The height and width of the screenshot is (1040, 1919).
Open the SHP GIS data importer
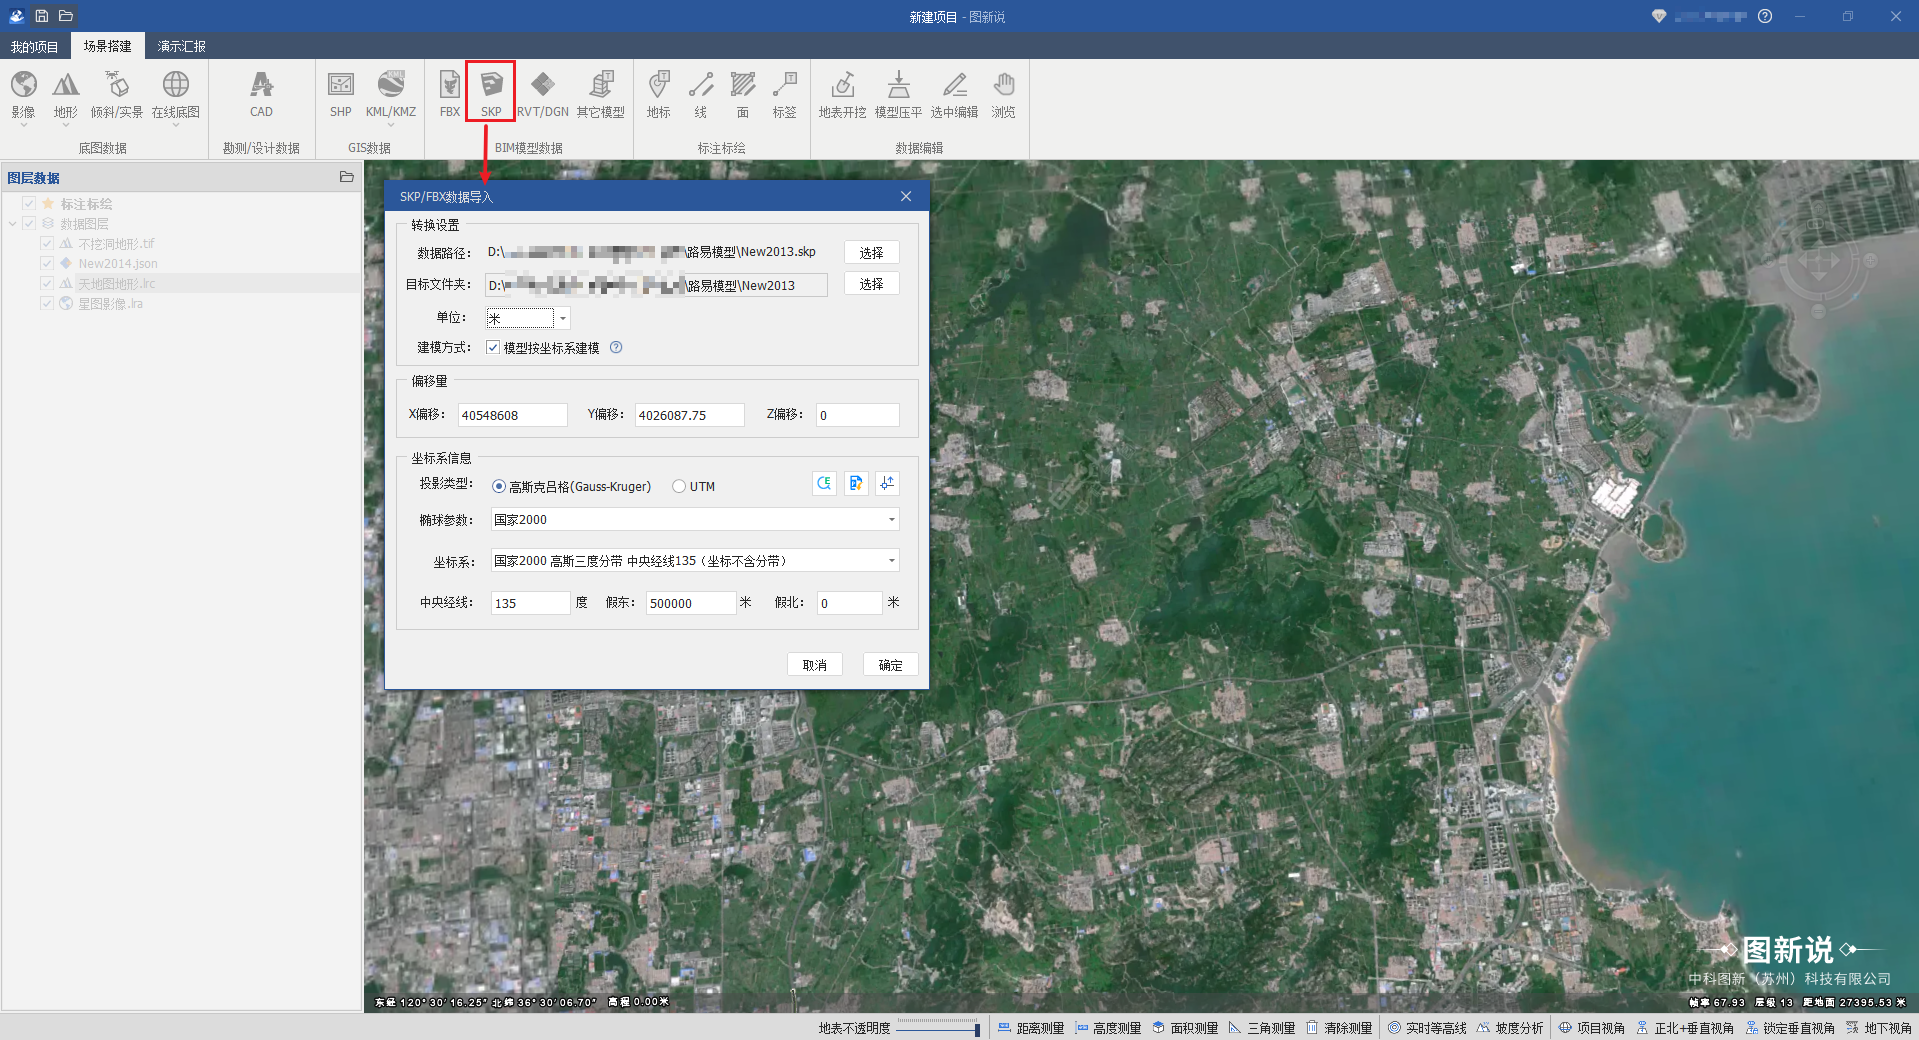coord(340,94)
